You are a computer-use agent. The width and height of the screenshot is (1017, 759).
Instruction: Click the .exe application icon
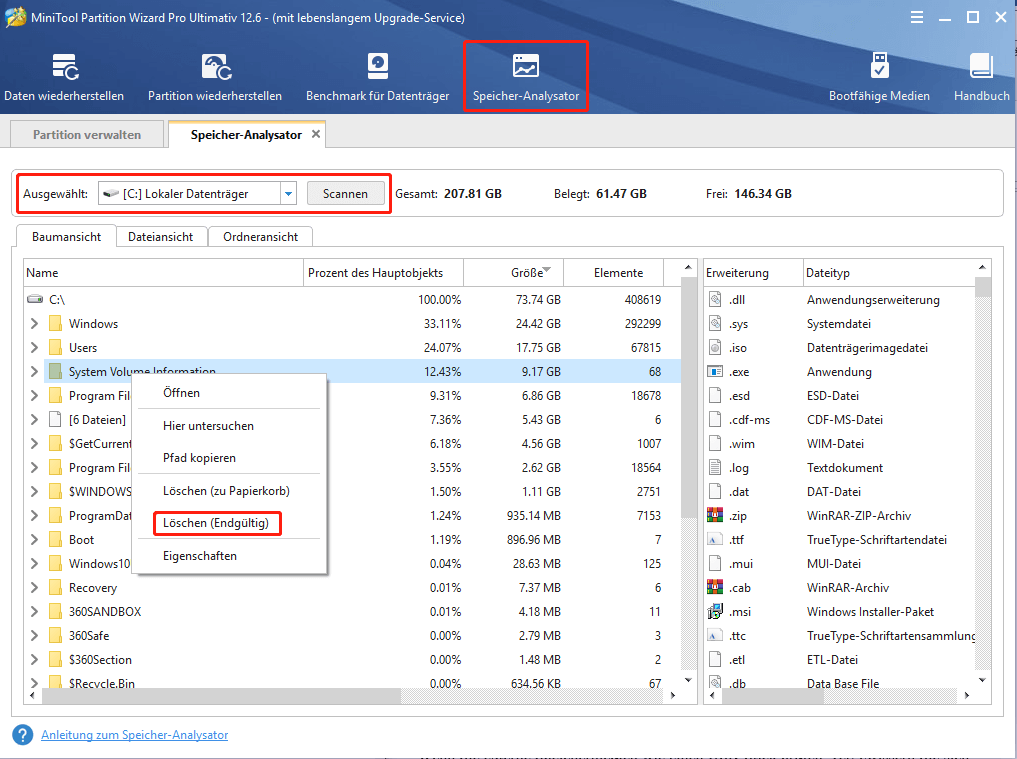[x=715, y=372]
